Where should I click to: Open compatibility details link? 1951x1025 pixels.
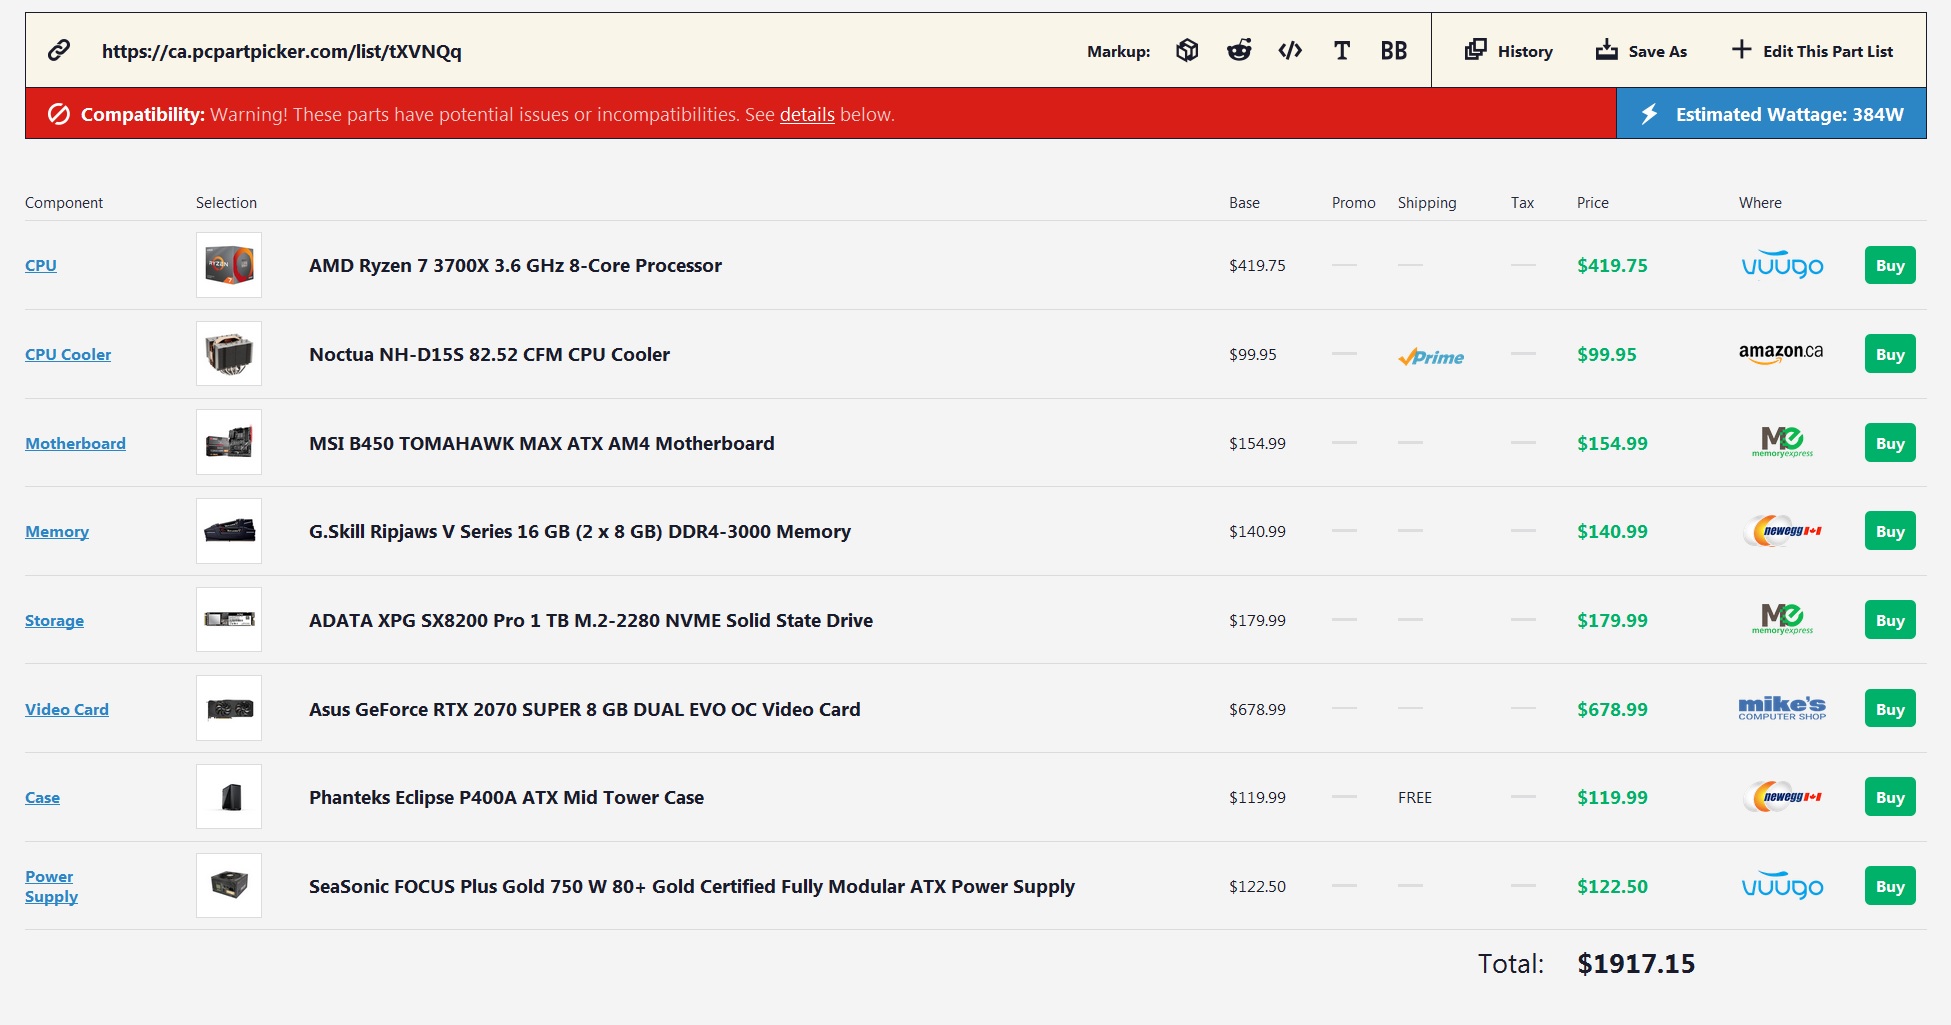[x=807, y=114]
